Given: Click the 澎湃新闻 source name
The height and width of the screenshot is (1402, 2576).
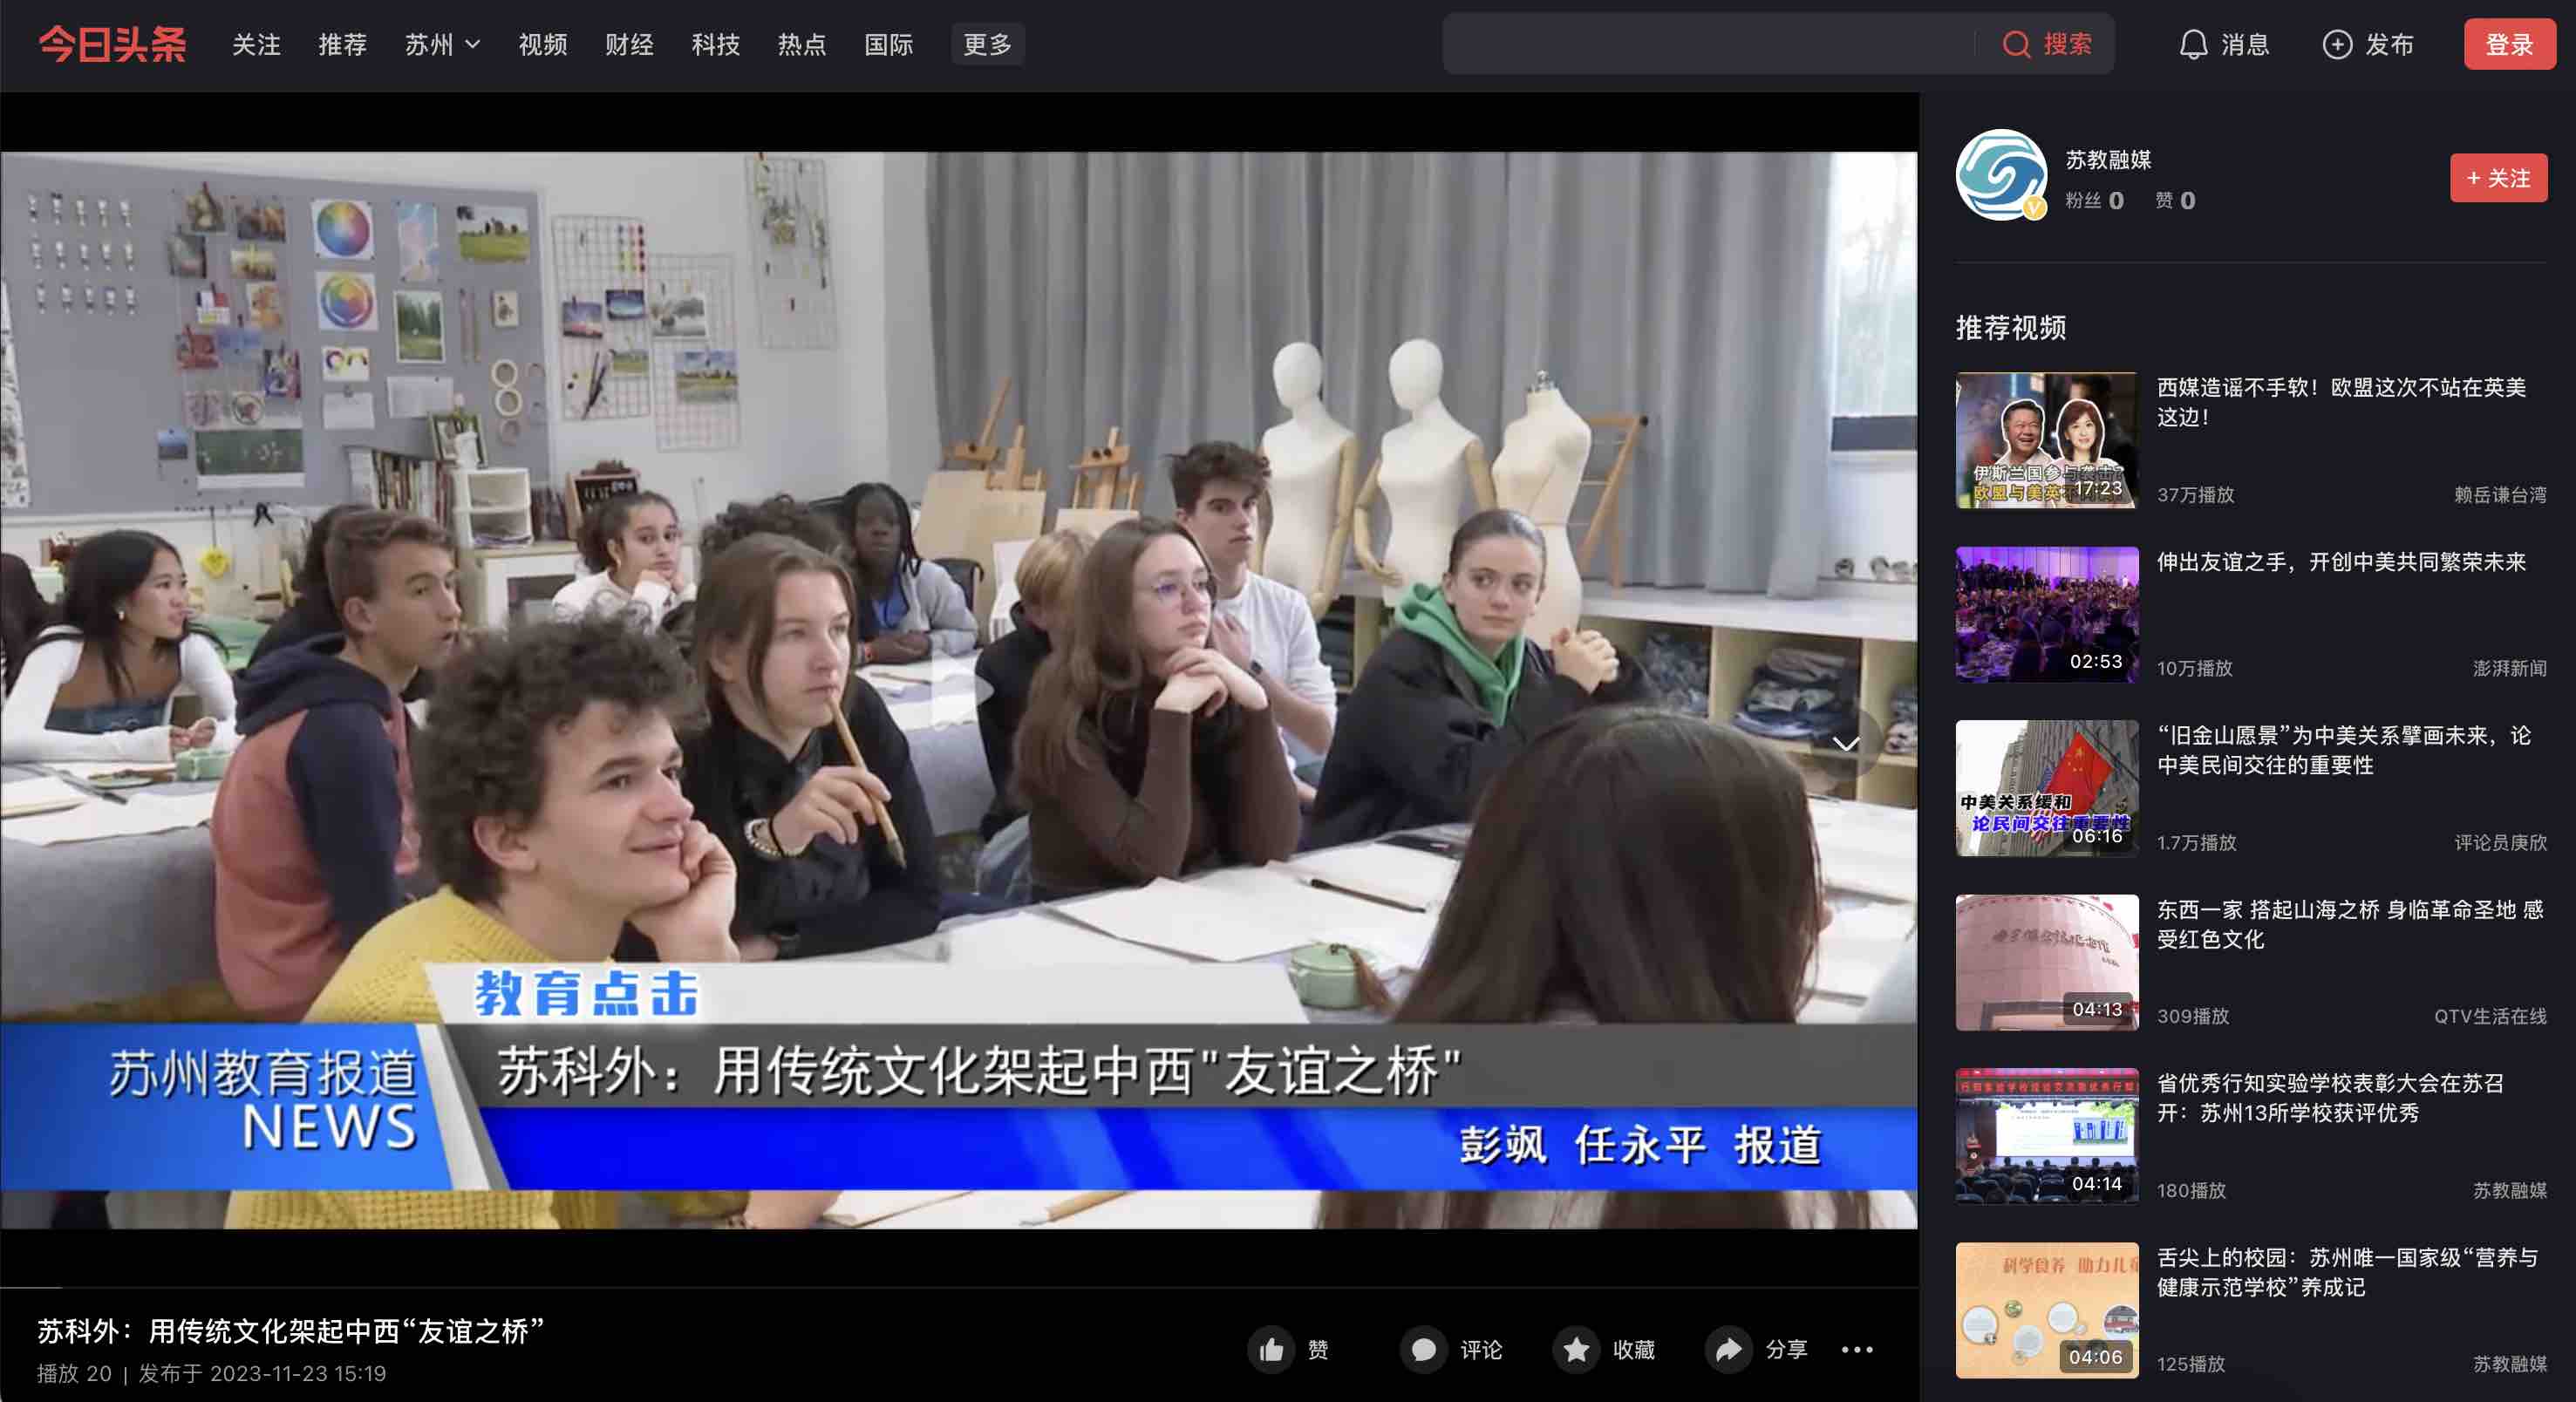Looking at the screenshot, I should point(2509,668).
